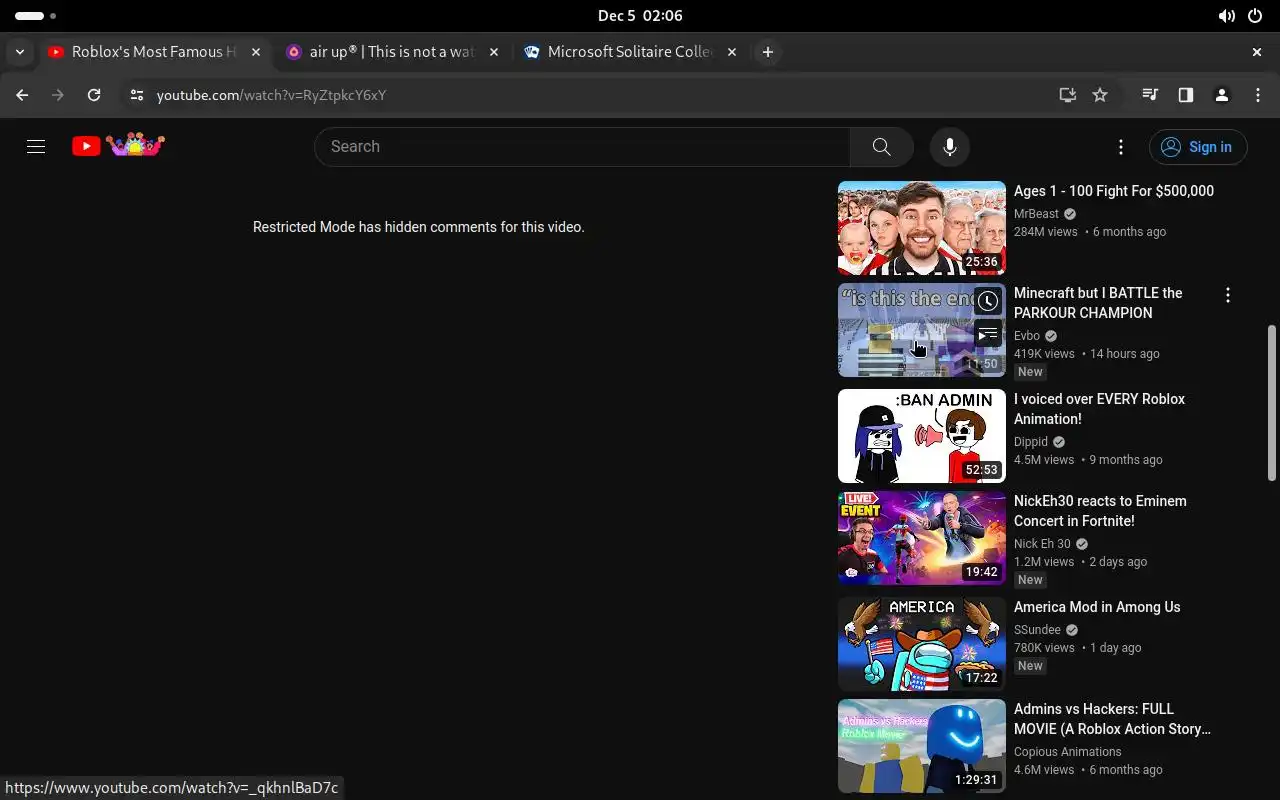Screen dimensions: 1280x800
Task: Install app icon in address bar
Action: 1067,95
